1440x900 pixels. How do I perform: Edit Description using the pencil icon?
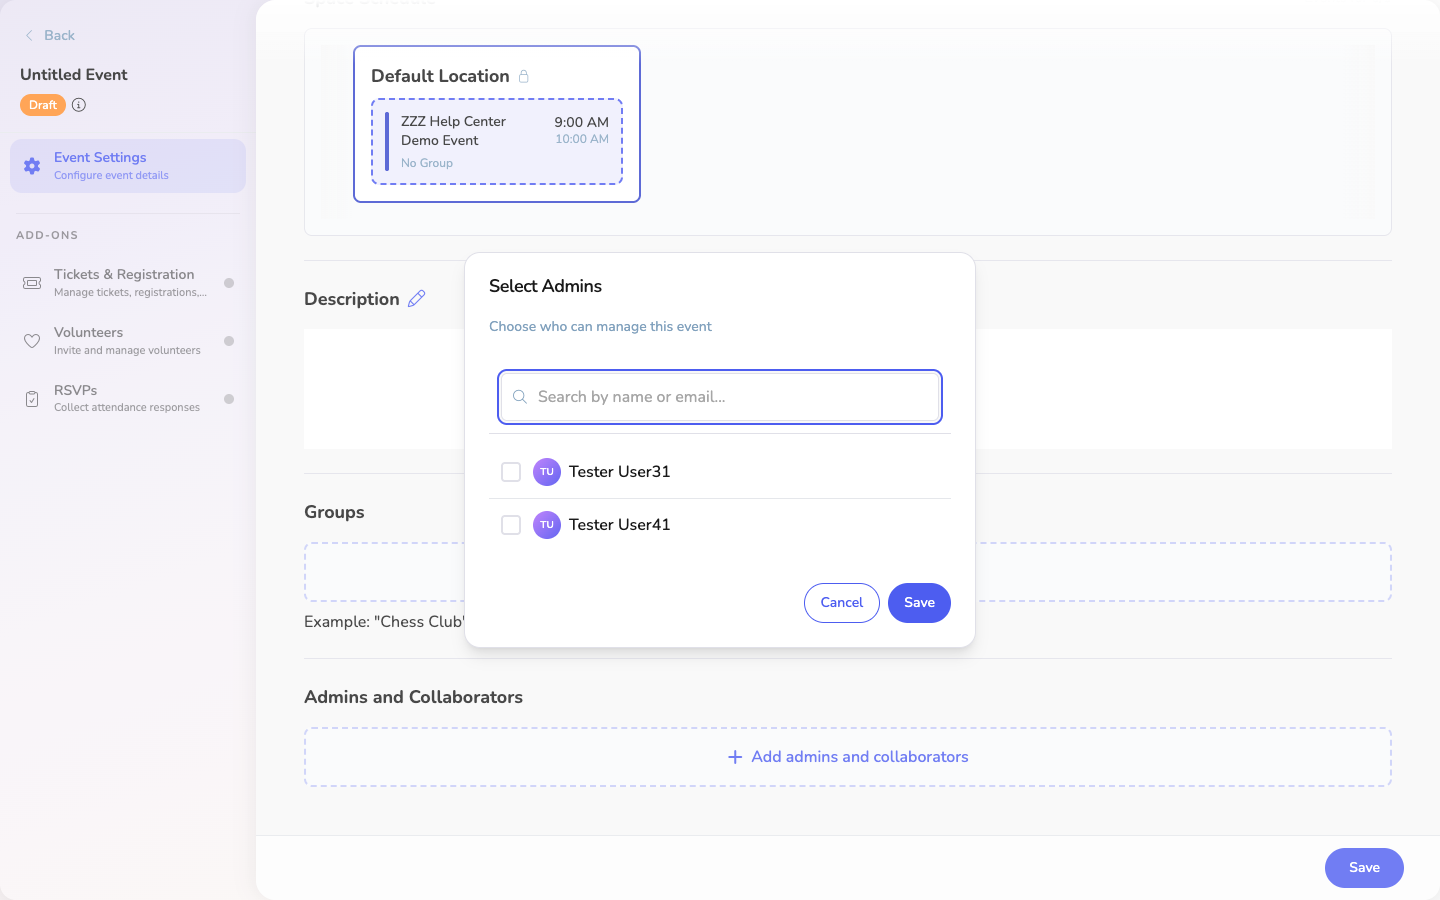(x=417, y=298)
